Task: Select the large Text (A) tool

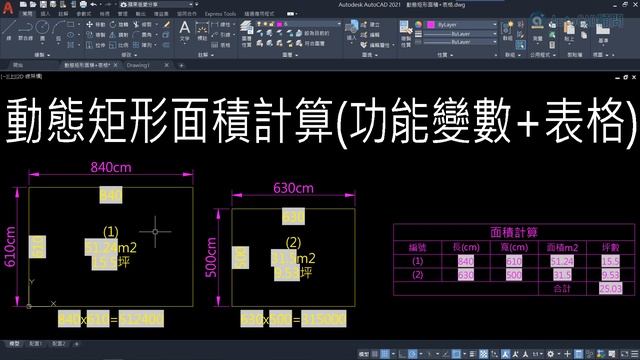Action: coord(184,31)
